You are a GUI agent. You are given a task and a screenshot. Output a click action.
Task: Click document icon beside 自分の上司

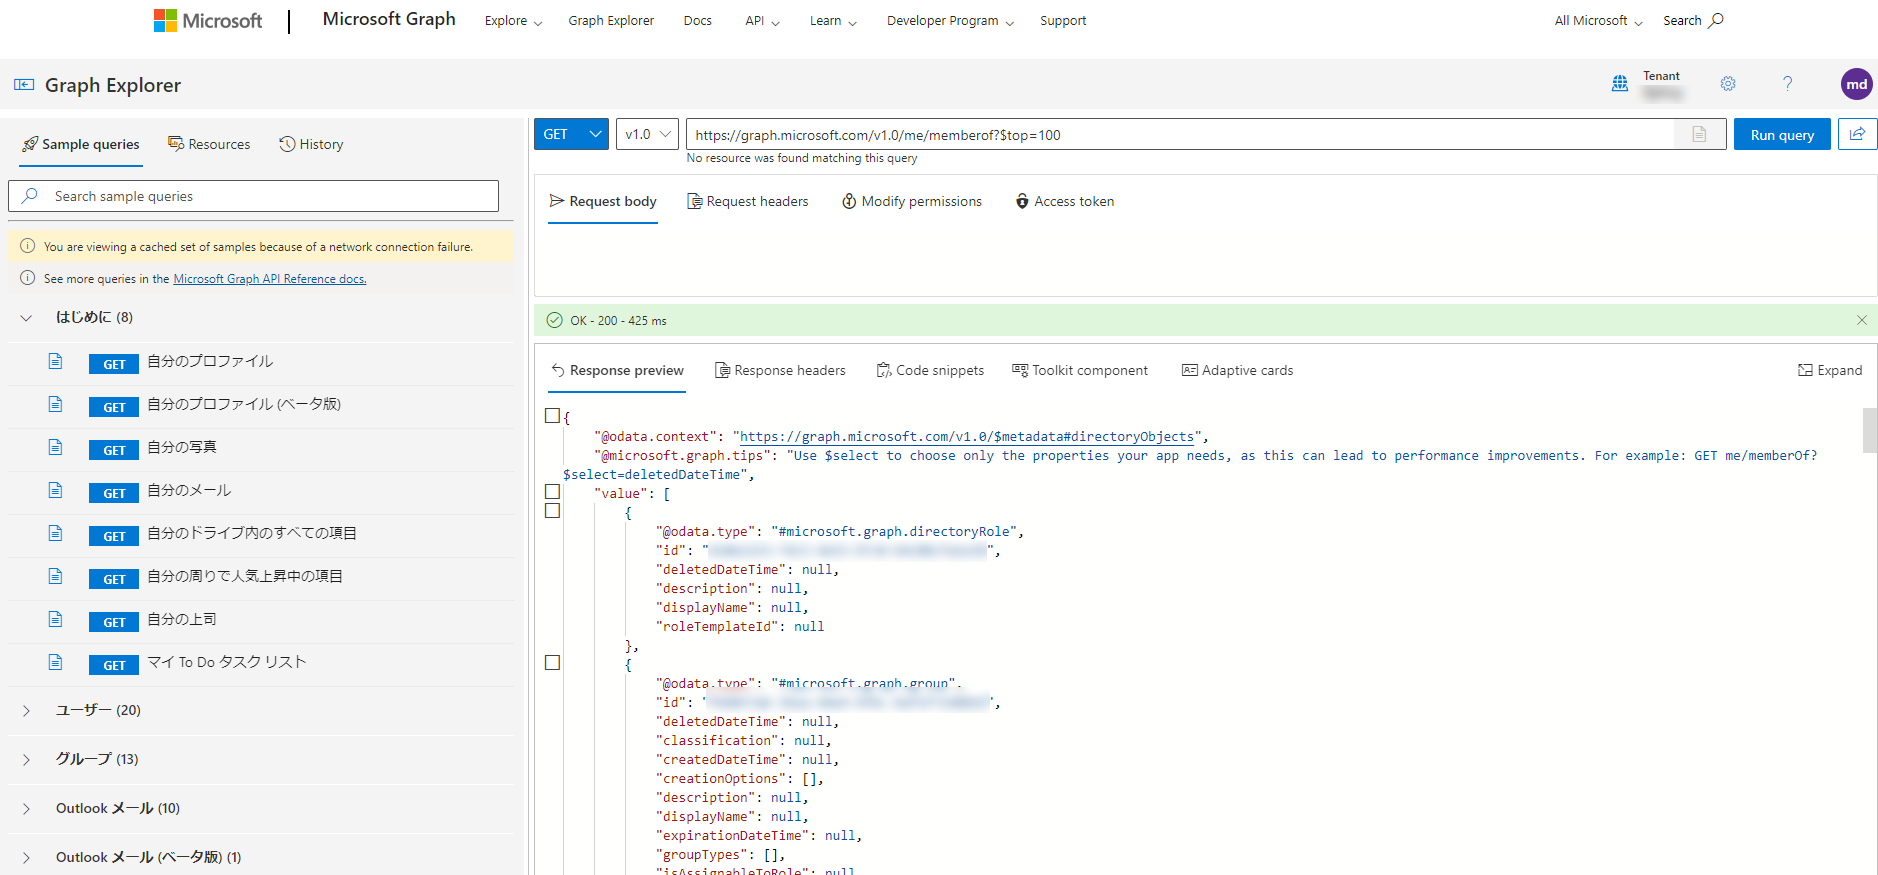pos(56,619)
